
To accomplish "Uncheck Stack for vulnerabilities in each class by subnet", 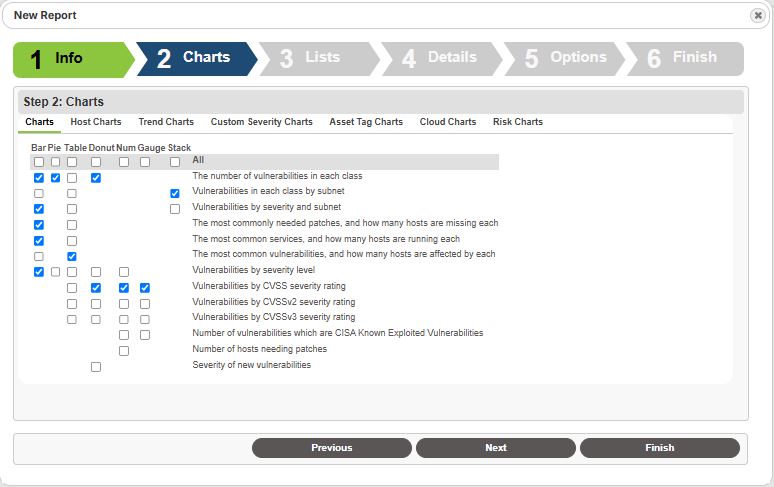I will point(175,193).
